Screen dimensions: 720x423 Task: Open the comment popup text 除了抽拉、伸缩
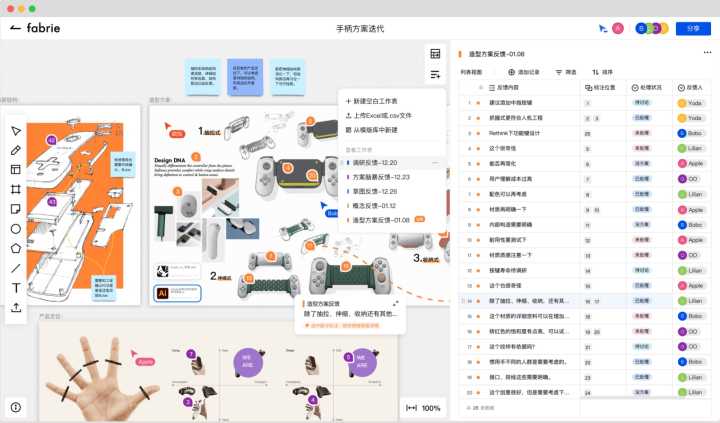[350, 314]
